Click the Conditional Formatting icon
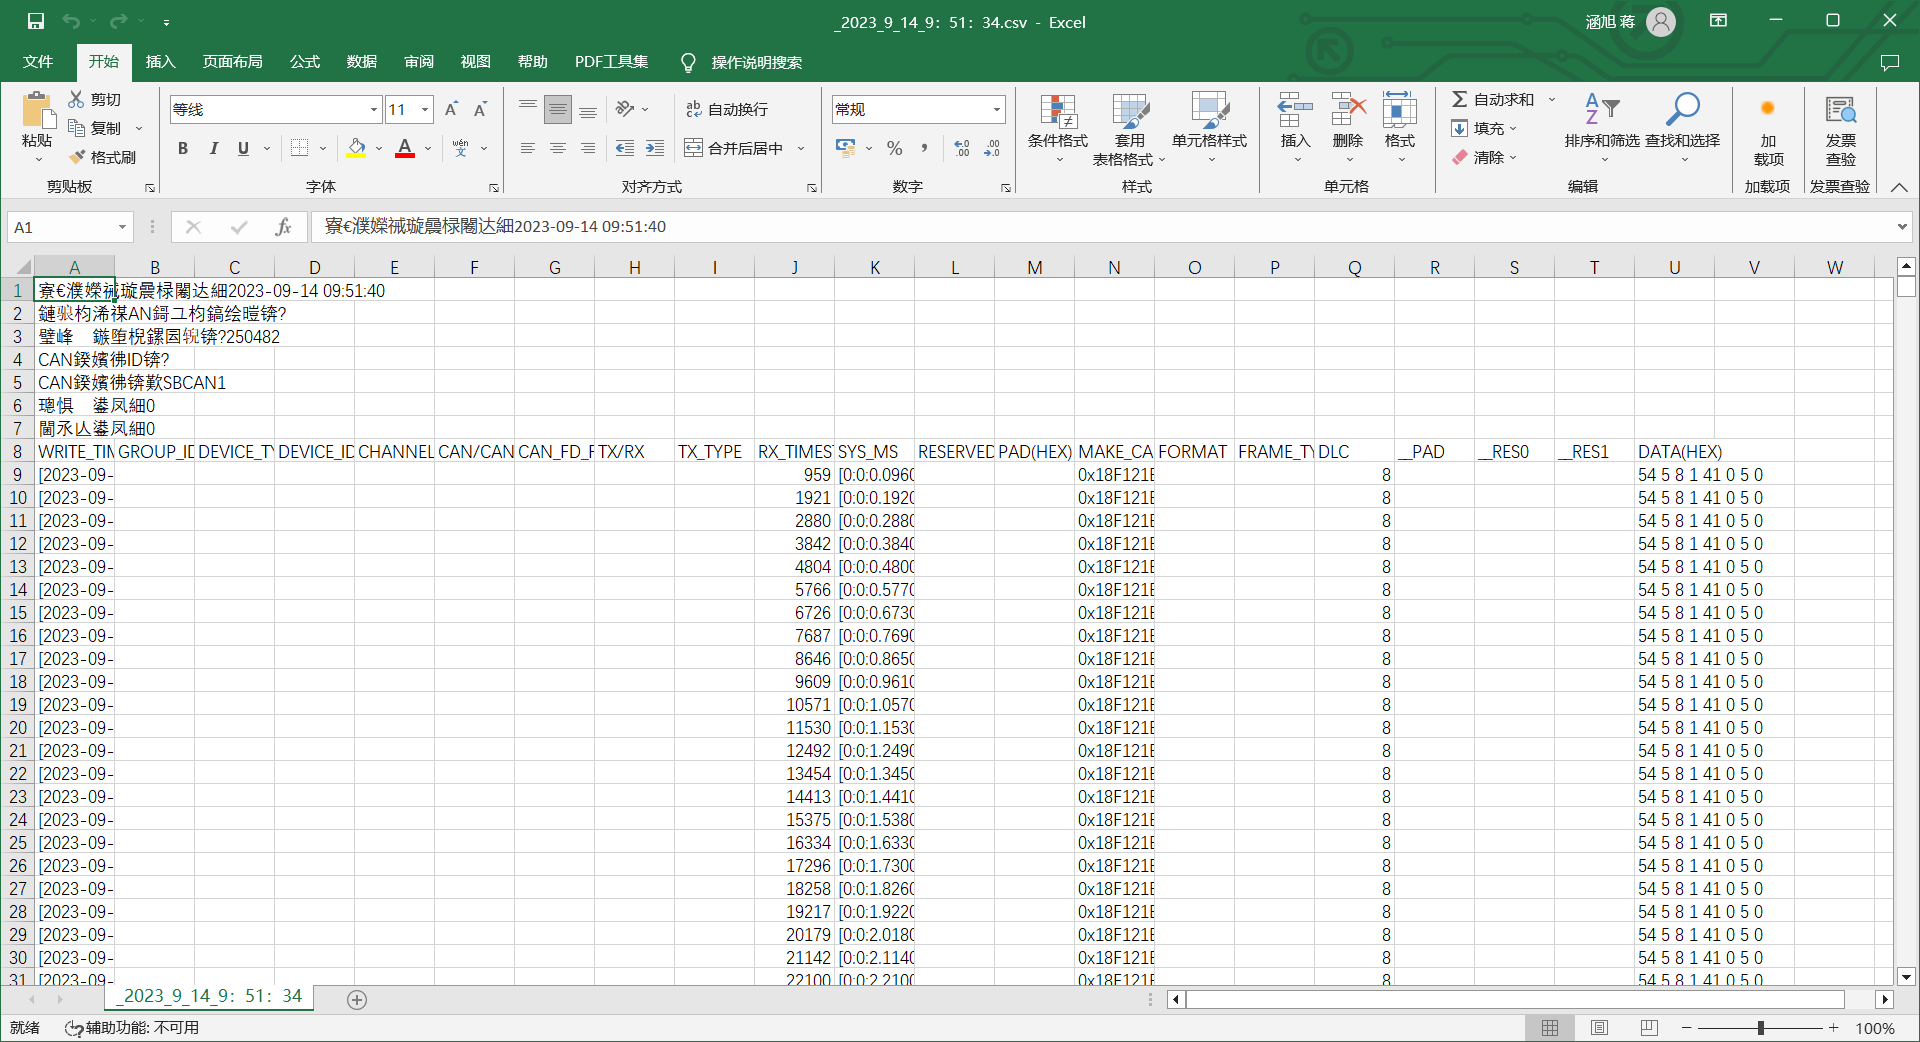This screenshot has height=1042, width=1920. pos(1057,112)
